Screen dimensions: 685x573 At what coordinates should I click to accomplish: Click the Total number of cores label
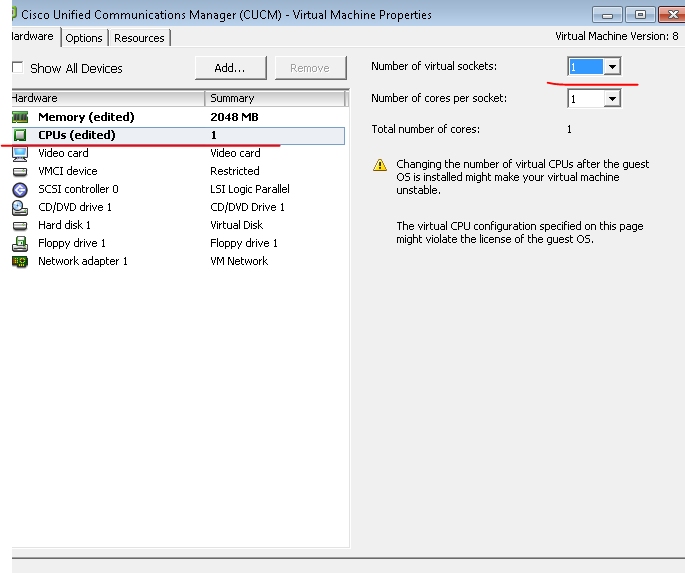coord(426,129)
